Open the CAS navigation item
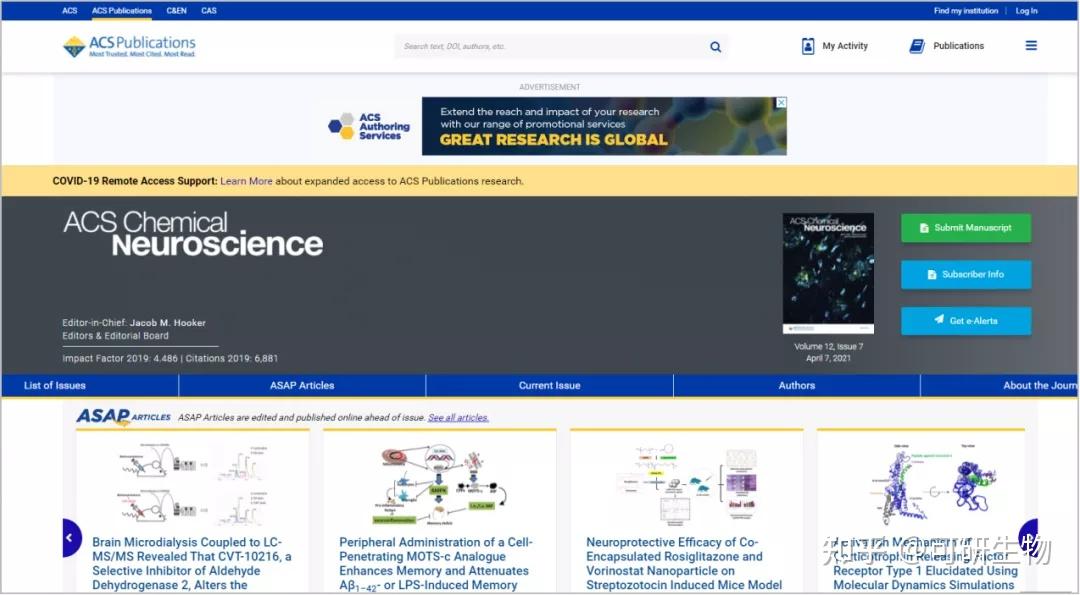This screenshot has width=1080, height=595. [209, 10]
